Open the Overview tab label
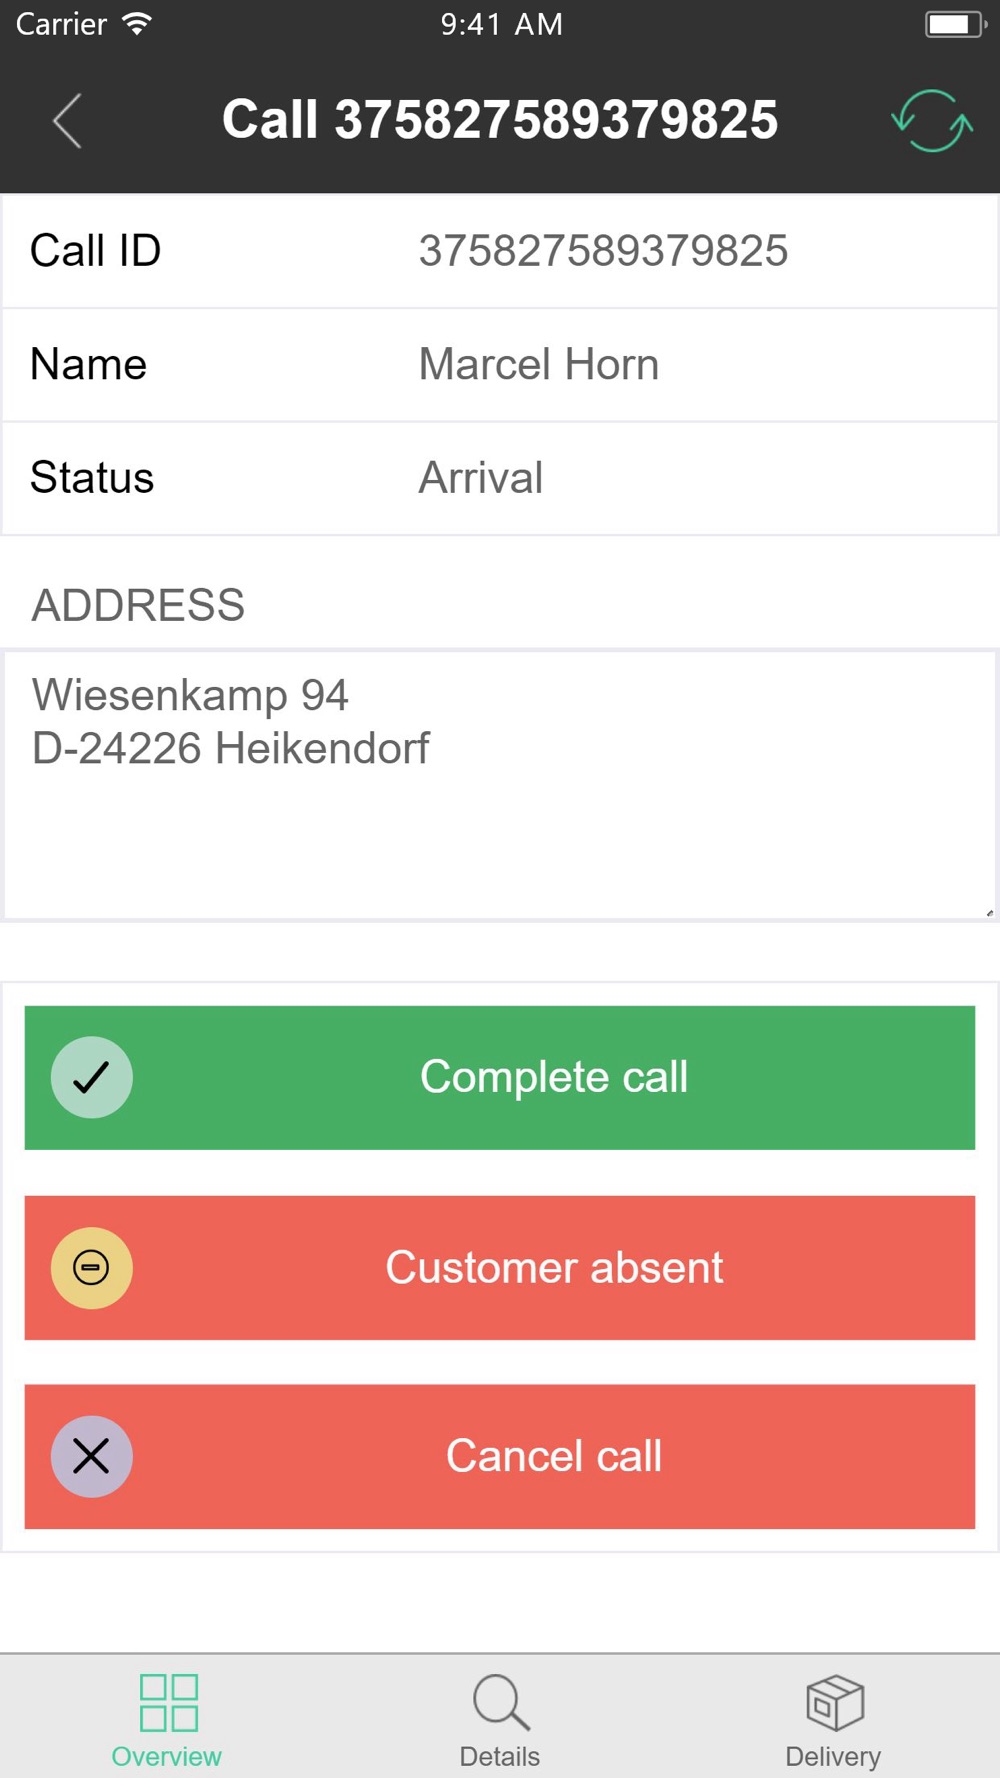Viewport: 1000px width, 1778px height. click(167, 1756)
